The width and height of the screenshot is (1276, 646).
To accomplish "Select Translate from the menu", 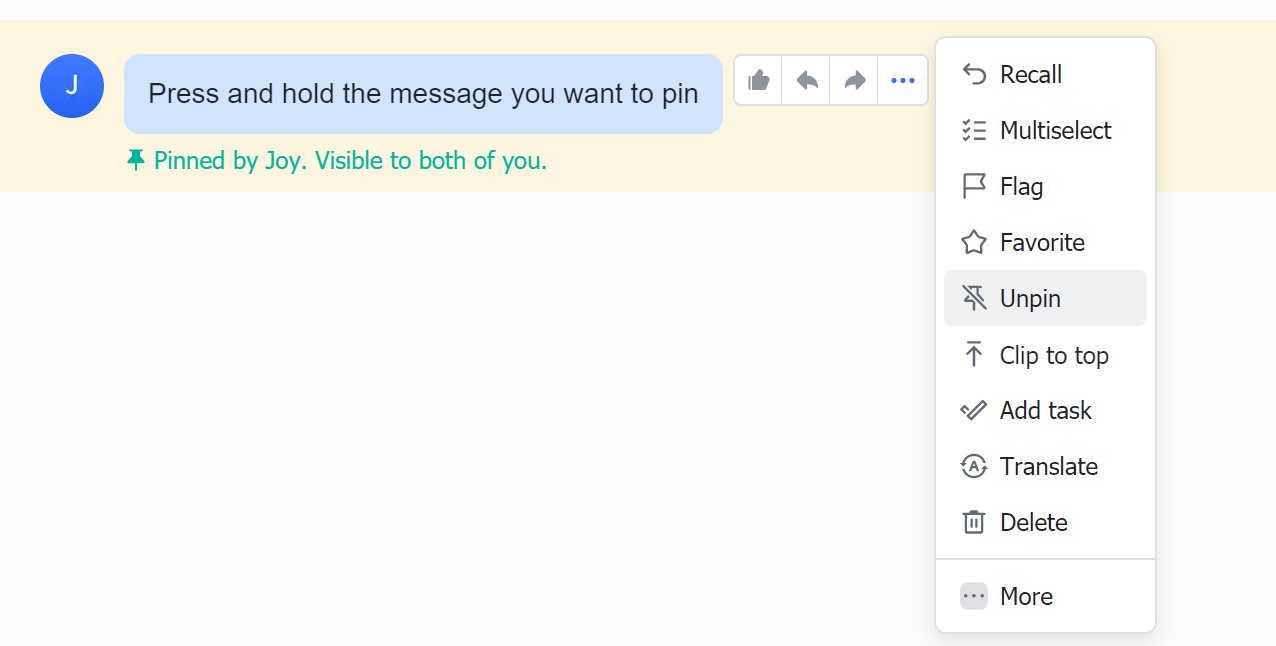I will (x=1048, y=466).
